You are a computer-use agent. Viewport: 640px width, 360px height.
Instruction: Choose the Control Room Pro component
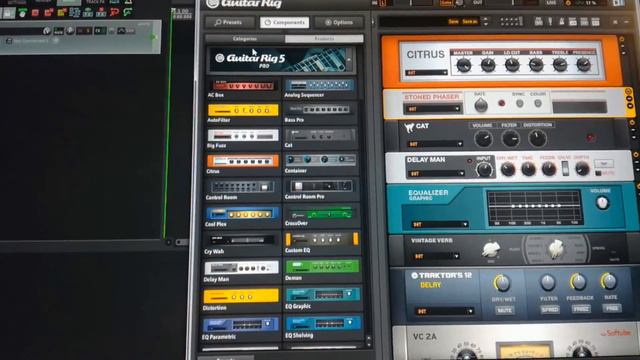click(321, 190)
